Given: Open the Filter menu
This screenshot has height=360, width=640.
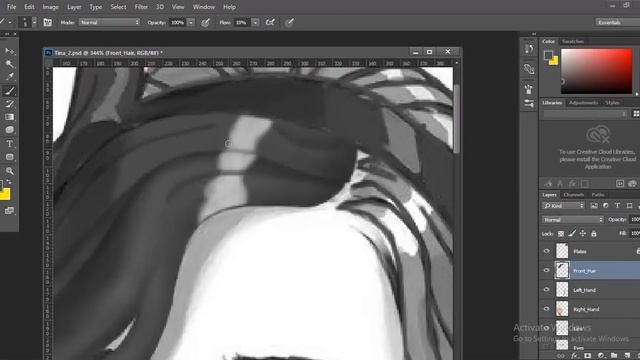Looking at the screenshot, I should [141, 7].
